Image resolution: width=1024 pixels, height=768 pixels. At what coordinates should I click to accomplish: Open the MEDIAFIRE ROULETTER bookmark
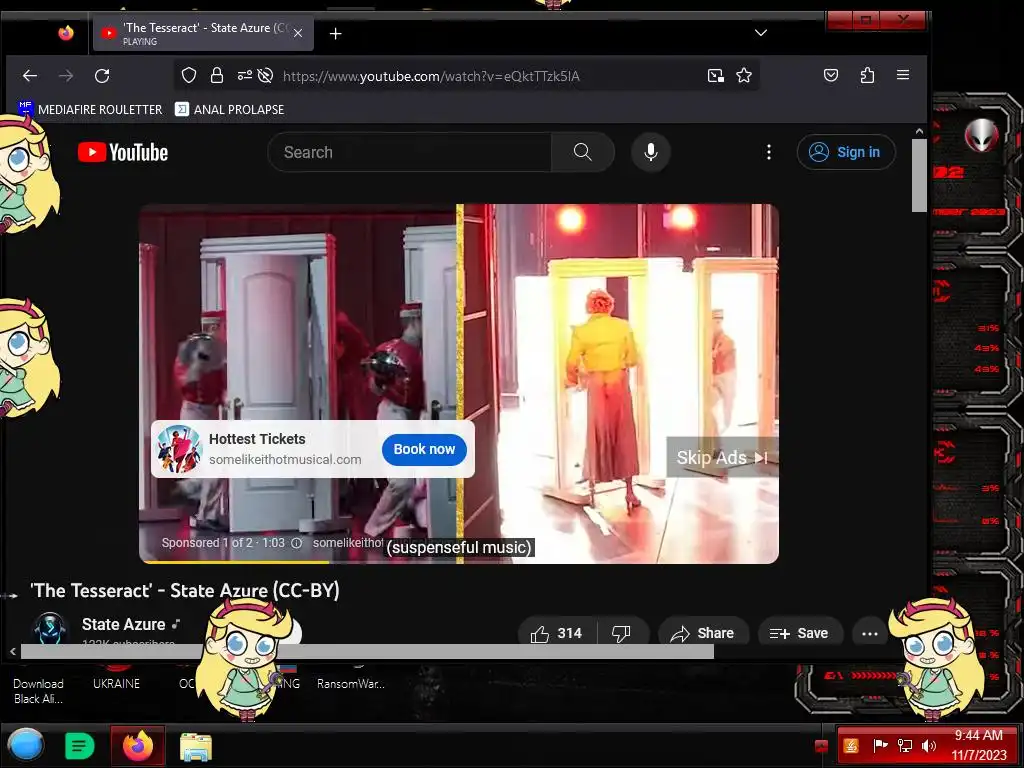(x=90, y=109)
